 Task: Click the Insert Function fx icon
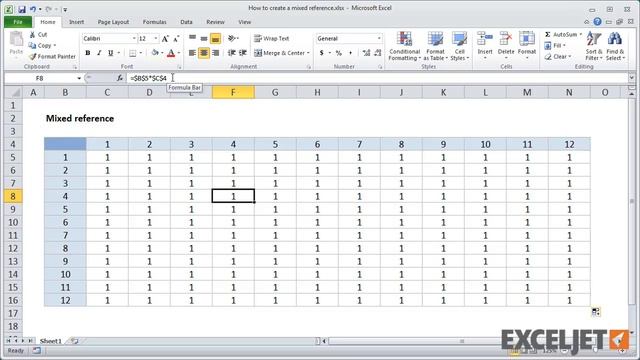120,78
